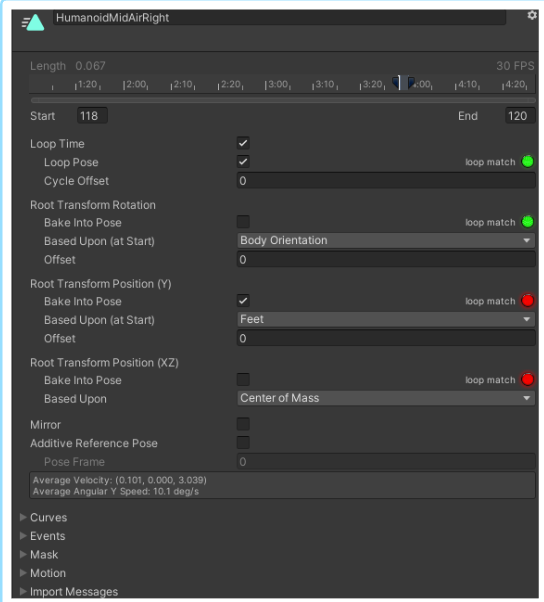This screenshot has width=544, height=602.
Task: Click the timeline end range handle
Action: [x=411, y=83]
